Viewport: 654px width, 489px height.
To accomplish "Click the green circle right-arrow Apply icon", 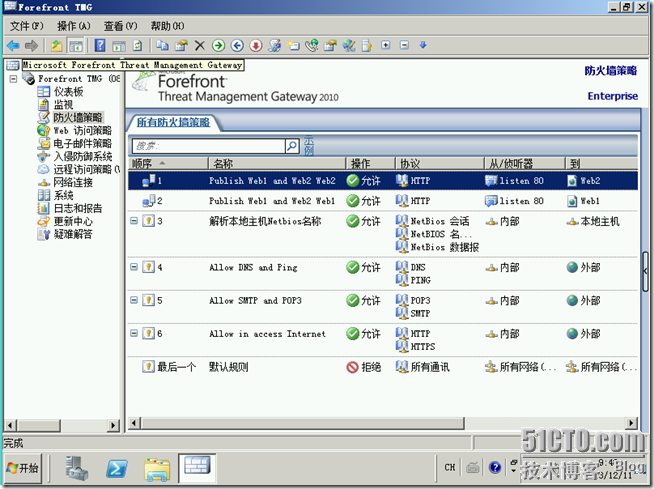I will point(218,45).
